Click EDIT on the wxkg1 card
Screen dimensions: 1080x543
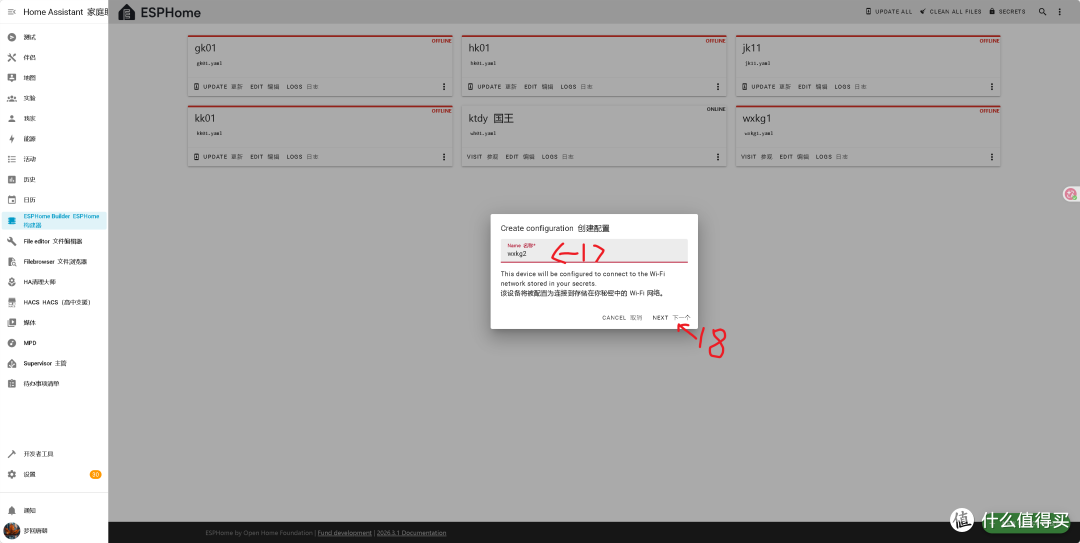click(x=794, y=157)
